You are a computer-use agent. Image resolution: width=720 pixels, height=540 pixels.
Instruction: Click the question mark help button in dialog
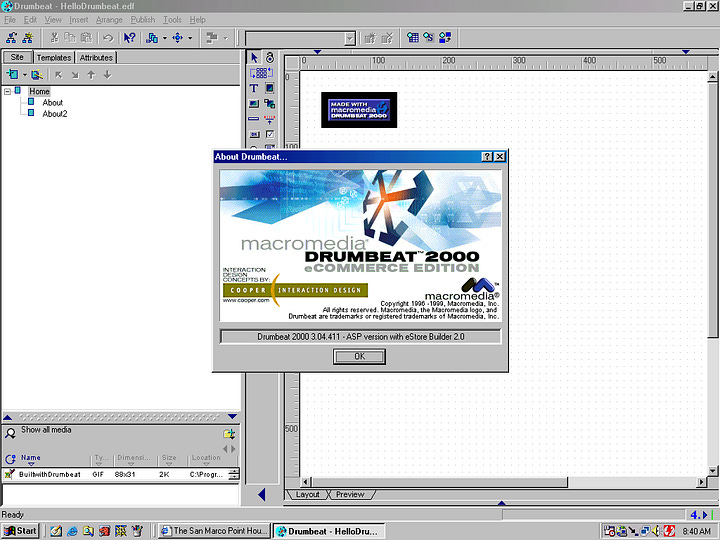point(487,157)
